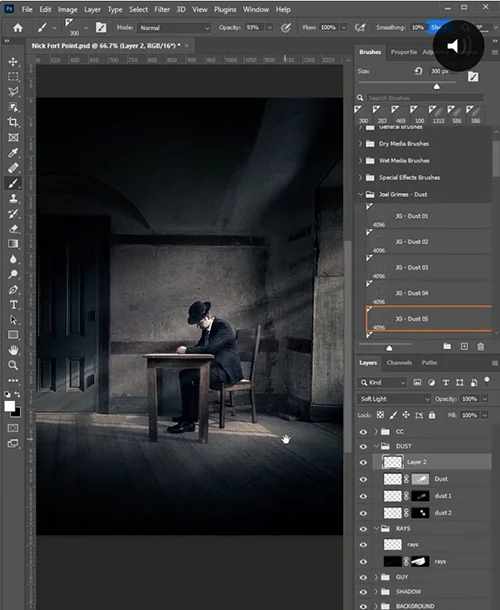Image resolution: width=500 pixels, height=610 pixels.
Task: Open the Soft Light blend mode dropdown
Action: tap(393, 399)
